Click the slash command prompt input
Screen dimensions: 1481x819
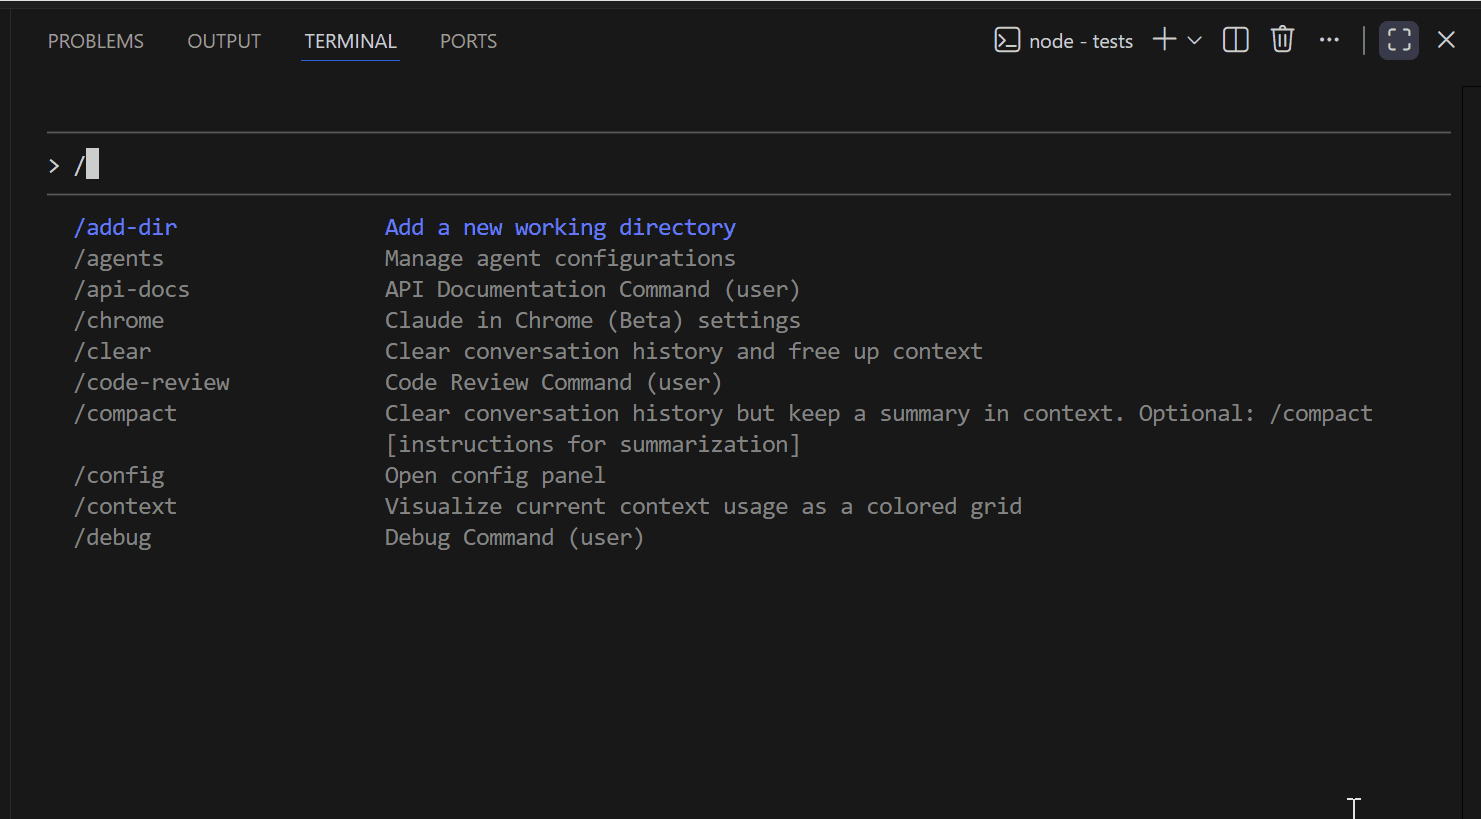[748, 164]
